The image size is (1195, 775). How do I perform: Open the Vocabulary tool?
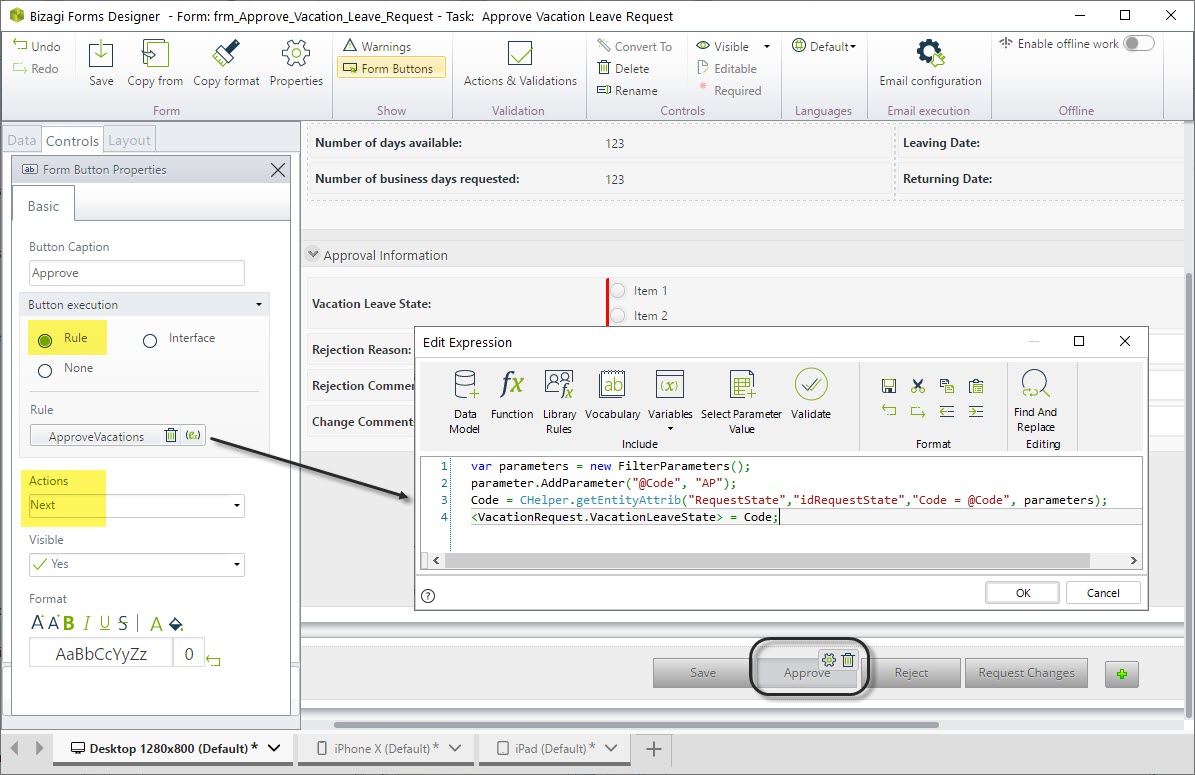pos(612,395)
